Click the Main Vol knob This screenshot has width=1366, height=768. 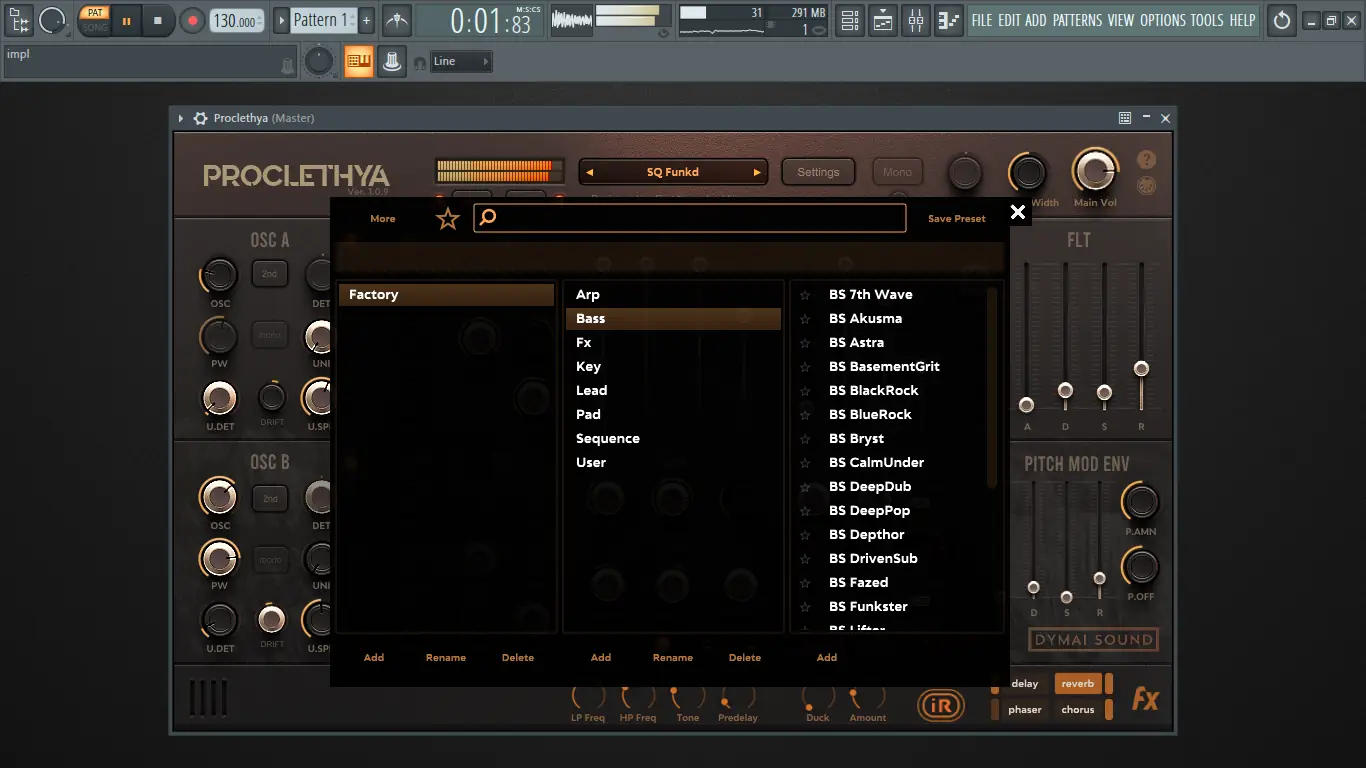click(1095, 172)
